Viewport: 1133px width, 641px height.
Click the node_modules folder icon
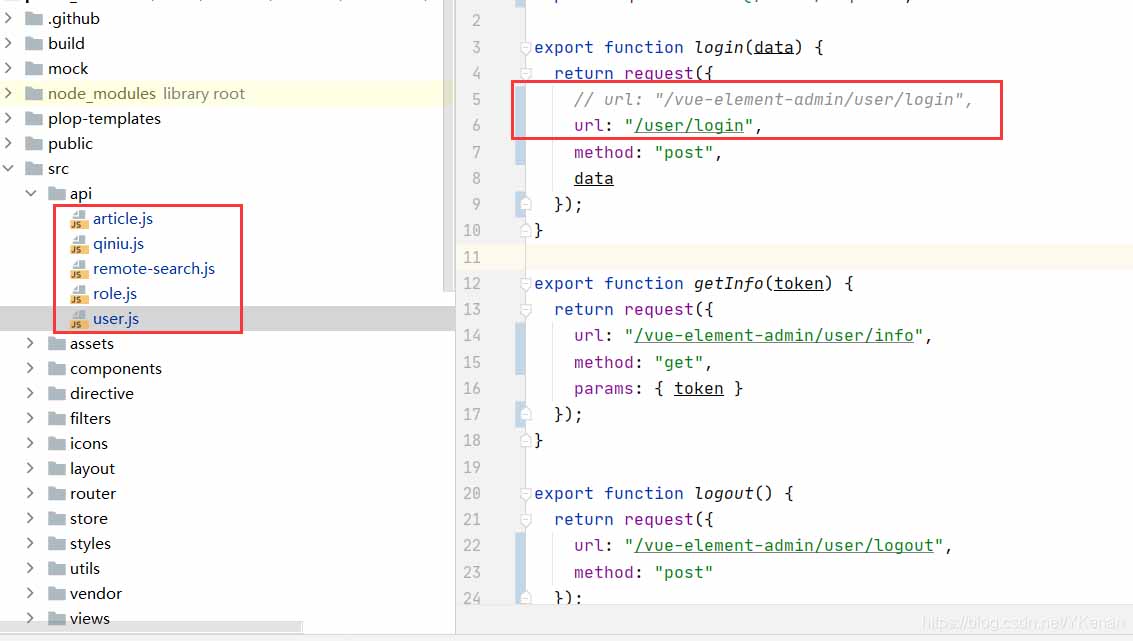pyautogui.click(x=34, y=93)
